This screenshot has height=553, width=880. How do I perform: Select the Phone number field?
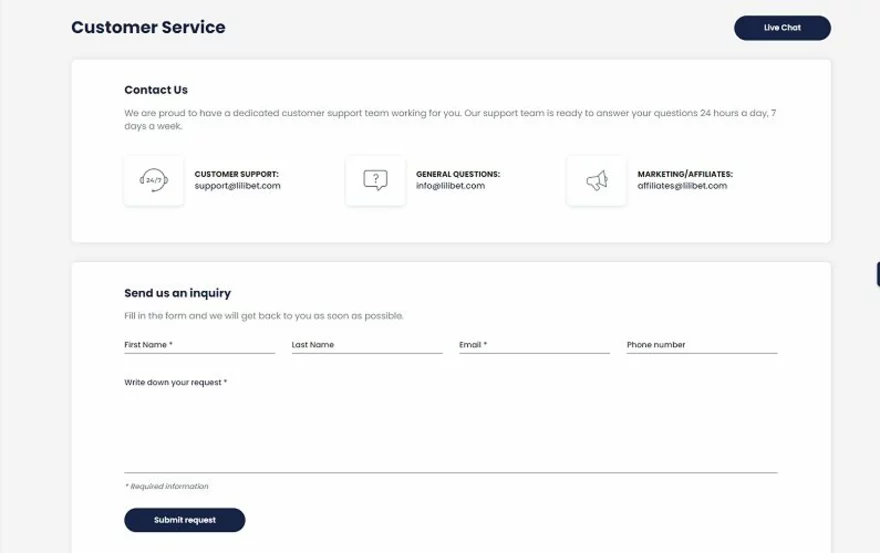click(x=701, y=345)
